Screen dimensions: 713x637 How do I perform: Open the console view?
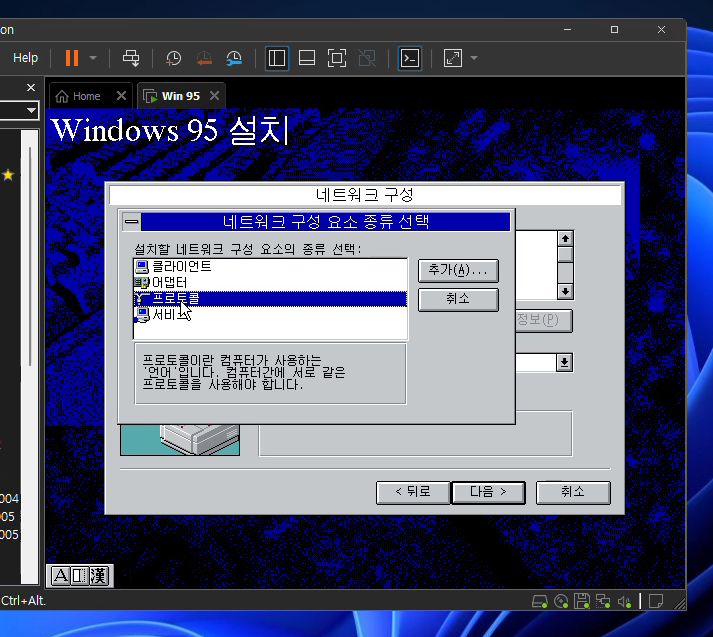410,58
